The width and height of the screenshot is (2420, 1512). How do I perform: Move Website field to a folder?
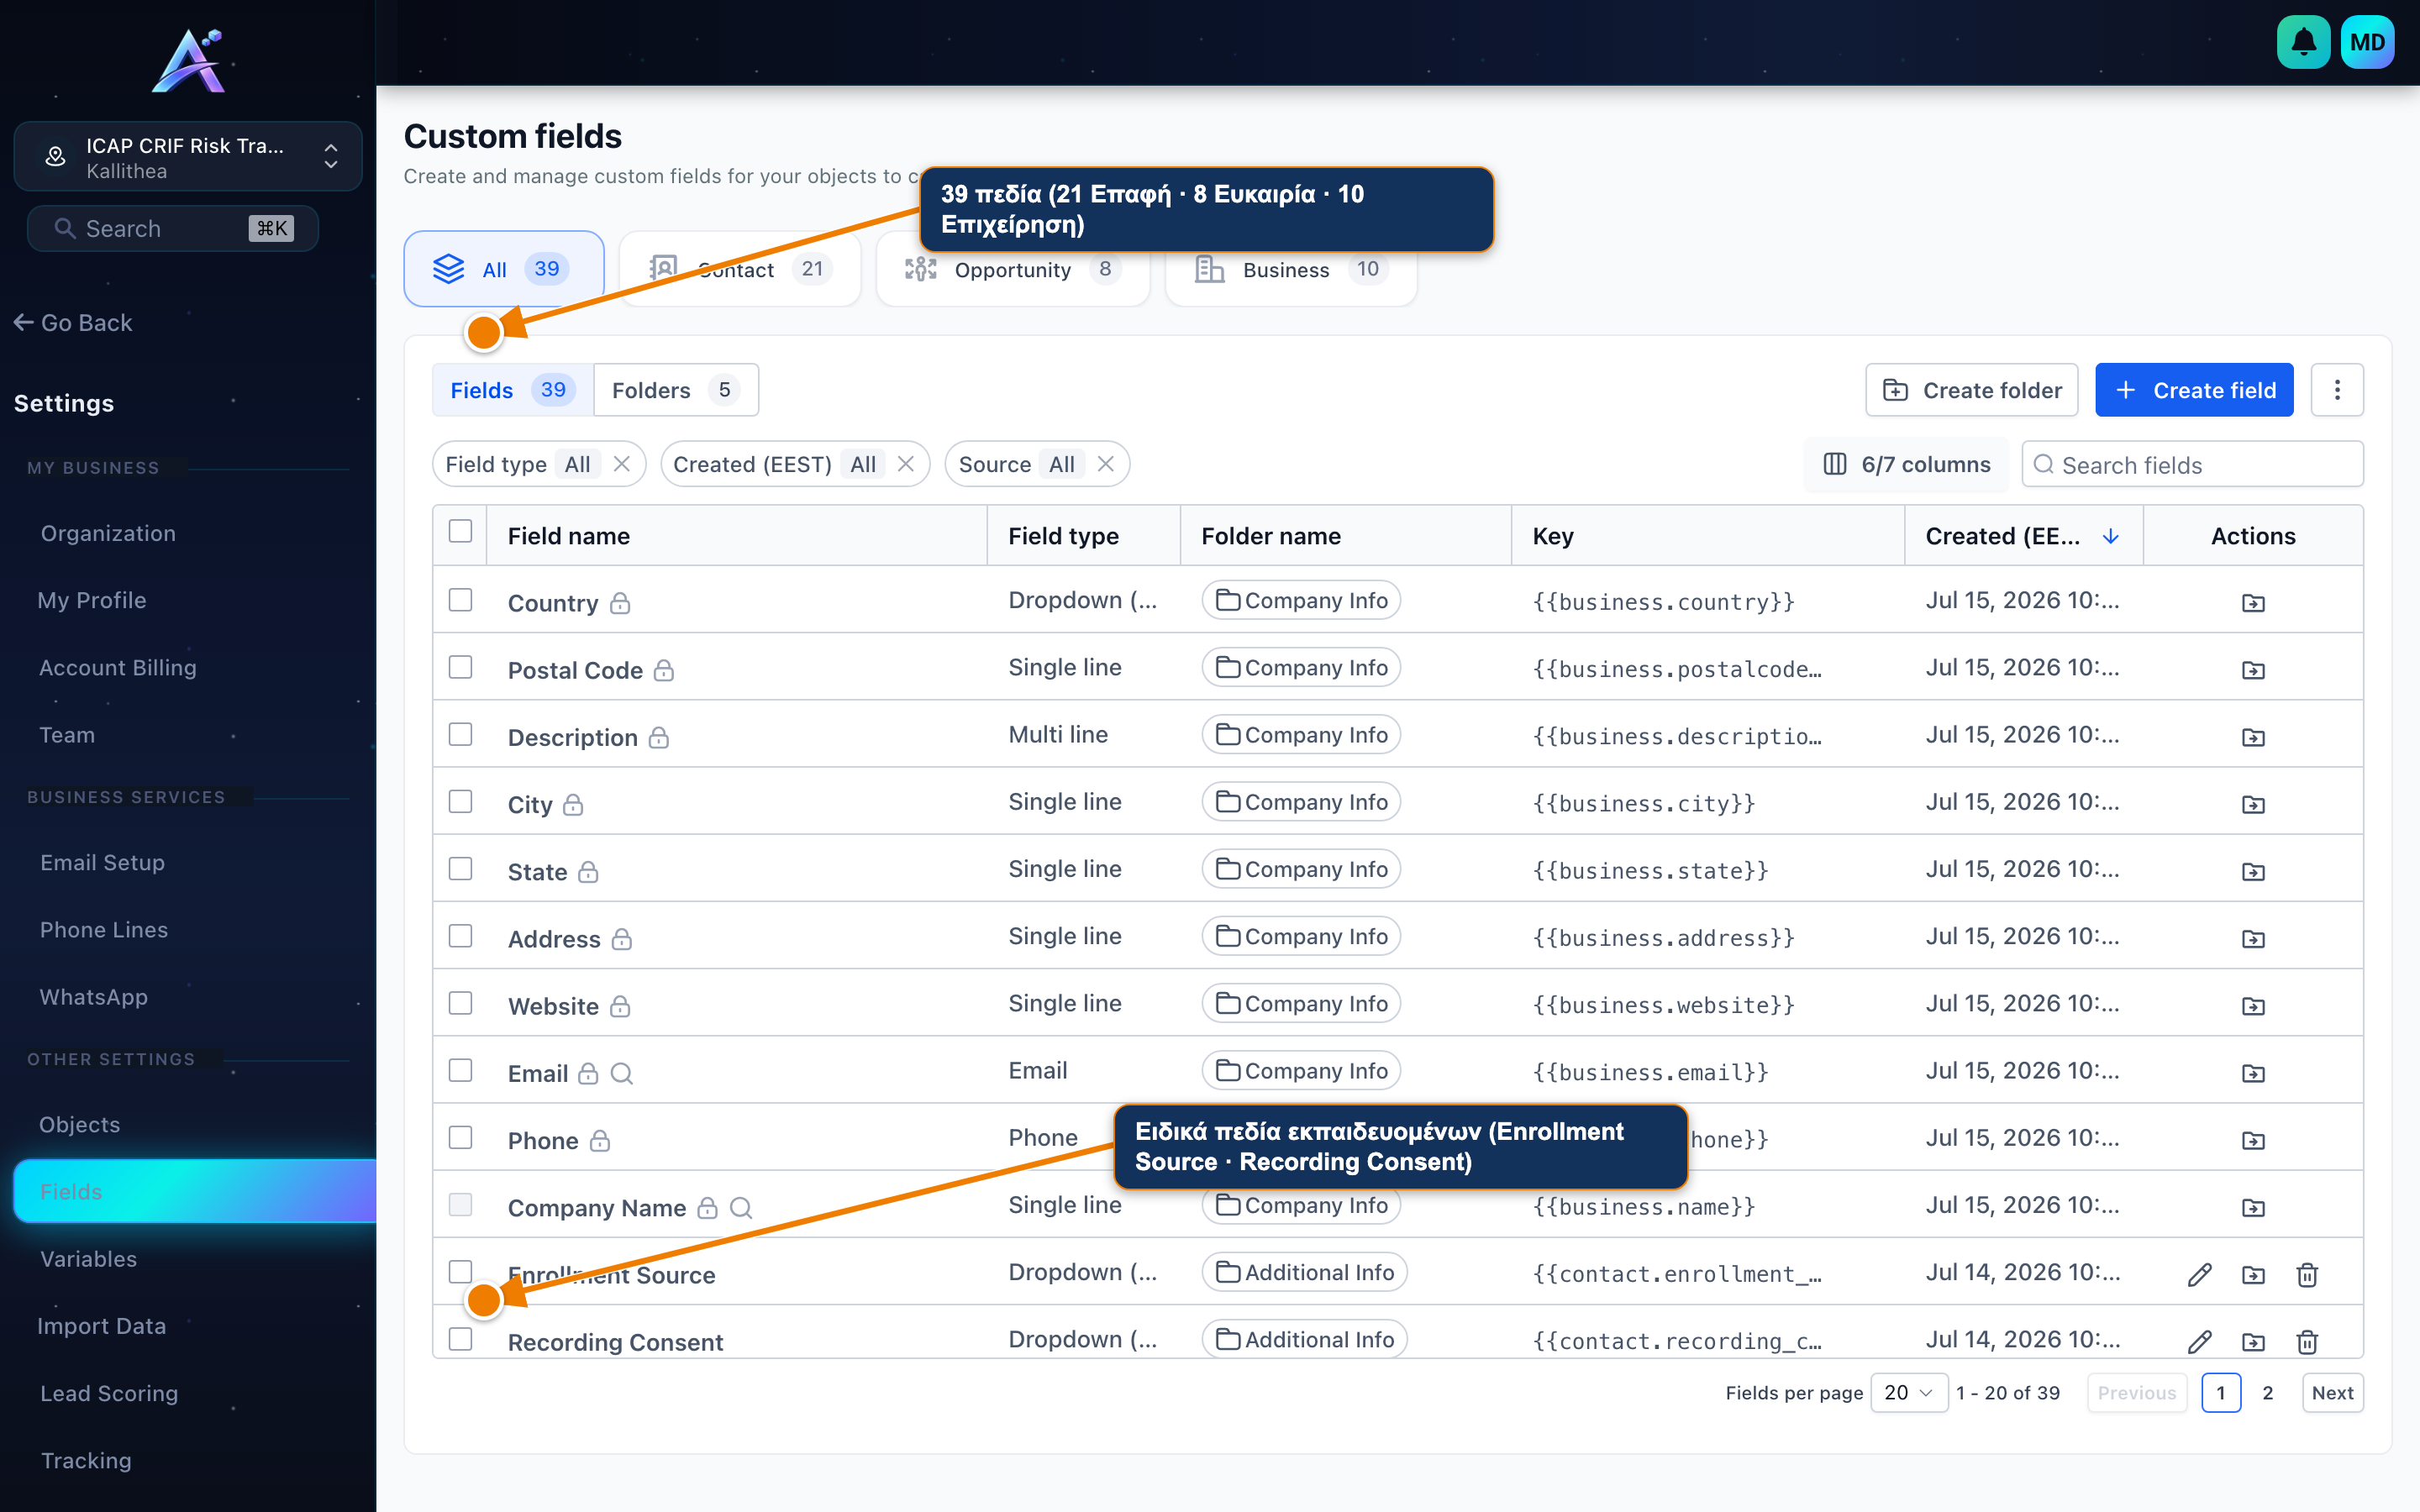(2253, 1005)
